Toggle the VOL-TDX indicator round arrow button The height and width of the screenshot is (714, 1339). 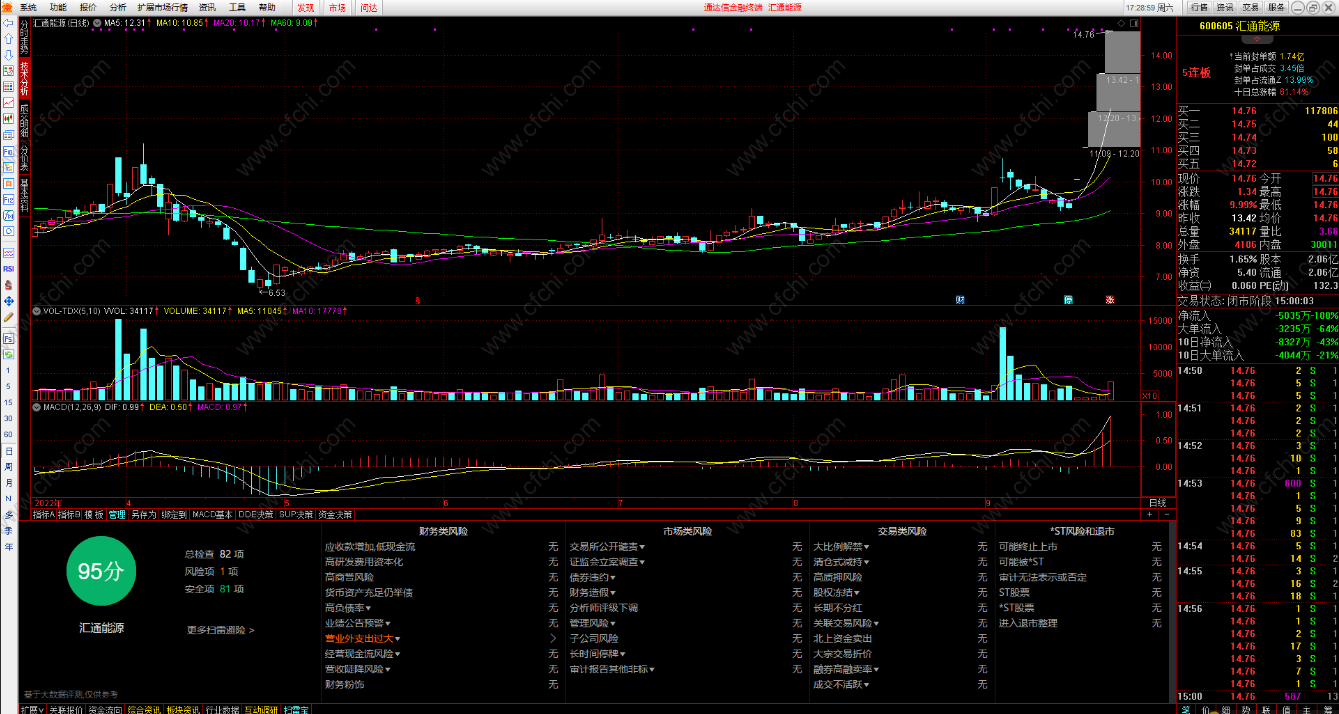[x=37, y=311]
